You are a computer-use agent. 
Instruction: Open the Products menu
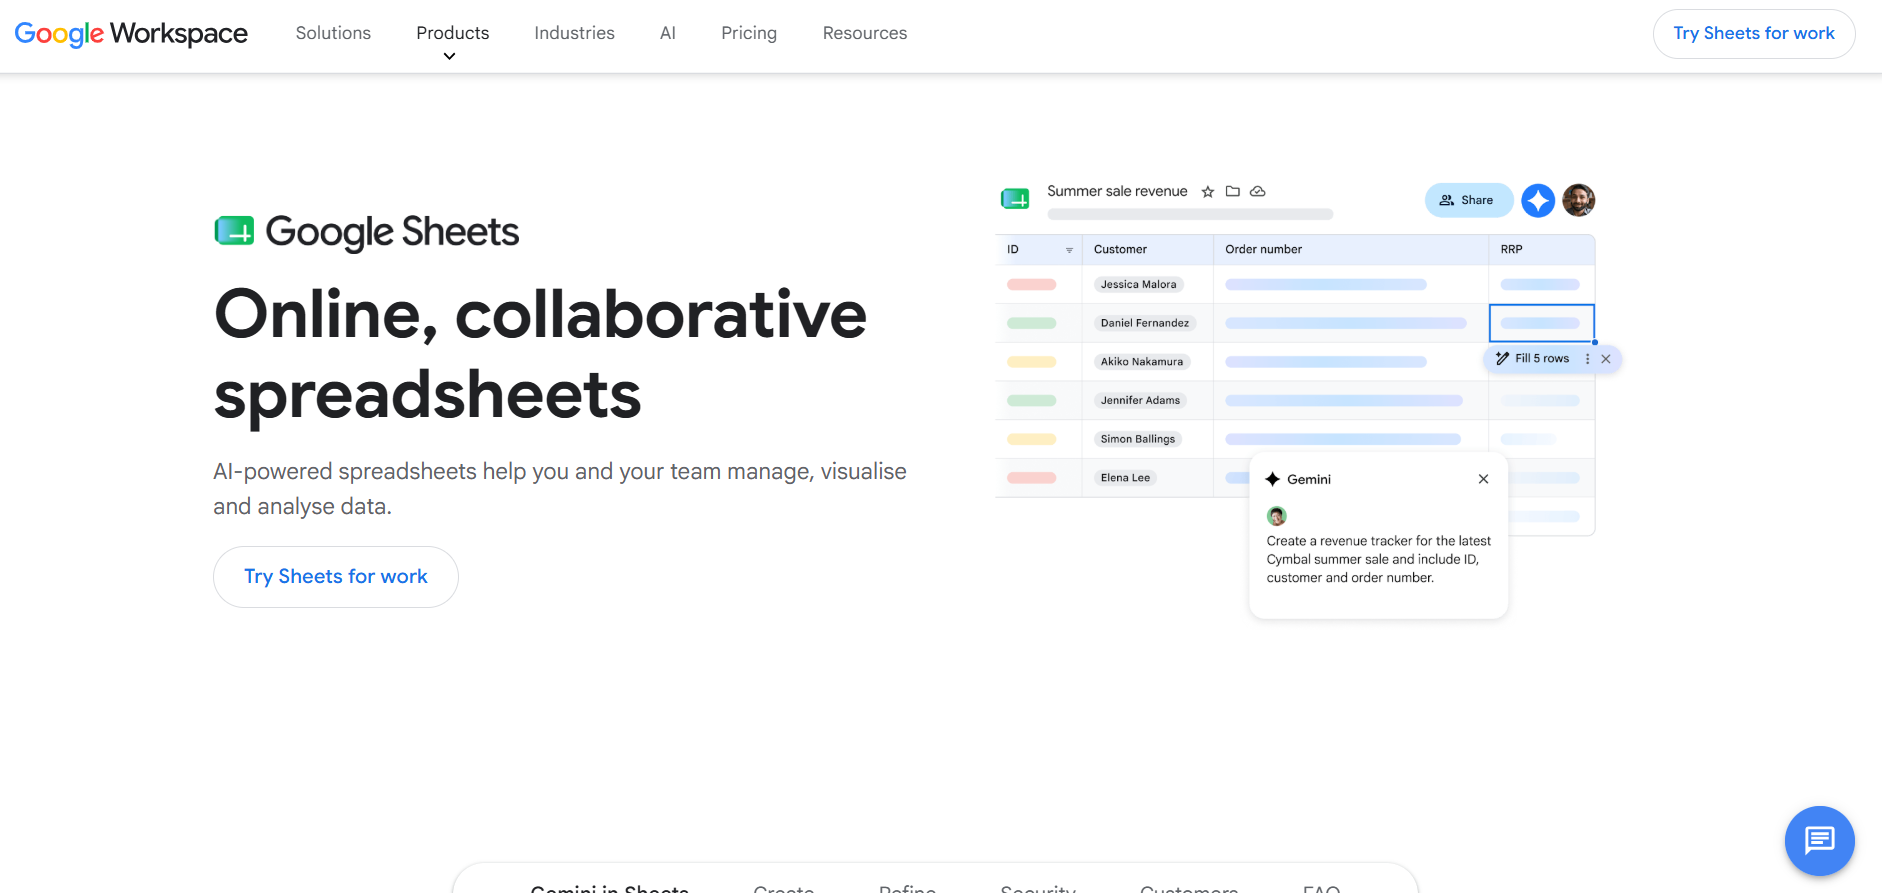coord(453,33)
